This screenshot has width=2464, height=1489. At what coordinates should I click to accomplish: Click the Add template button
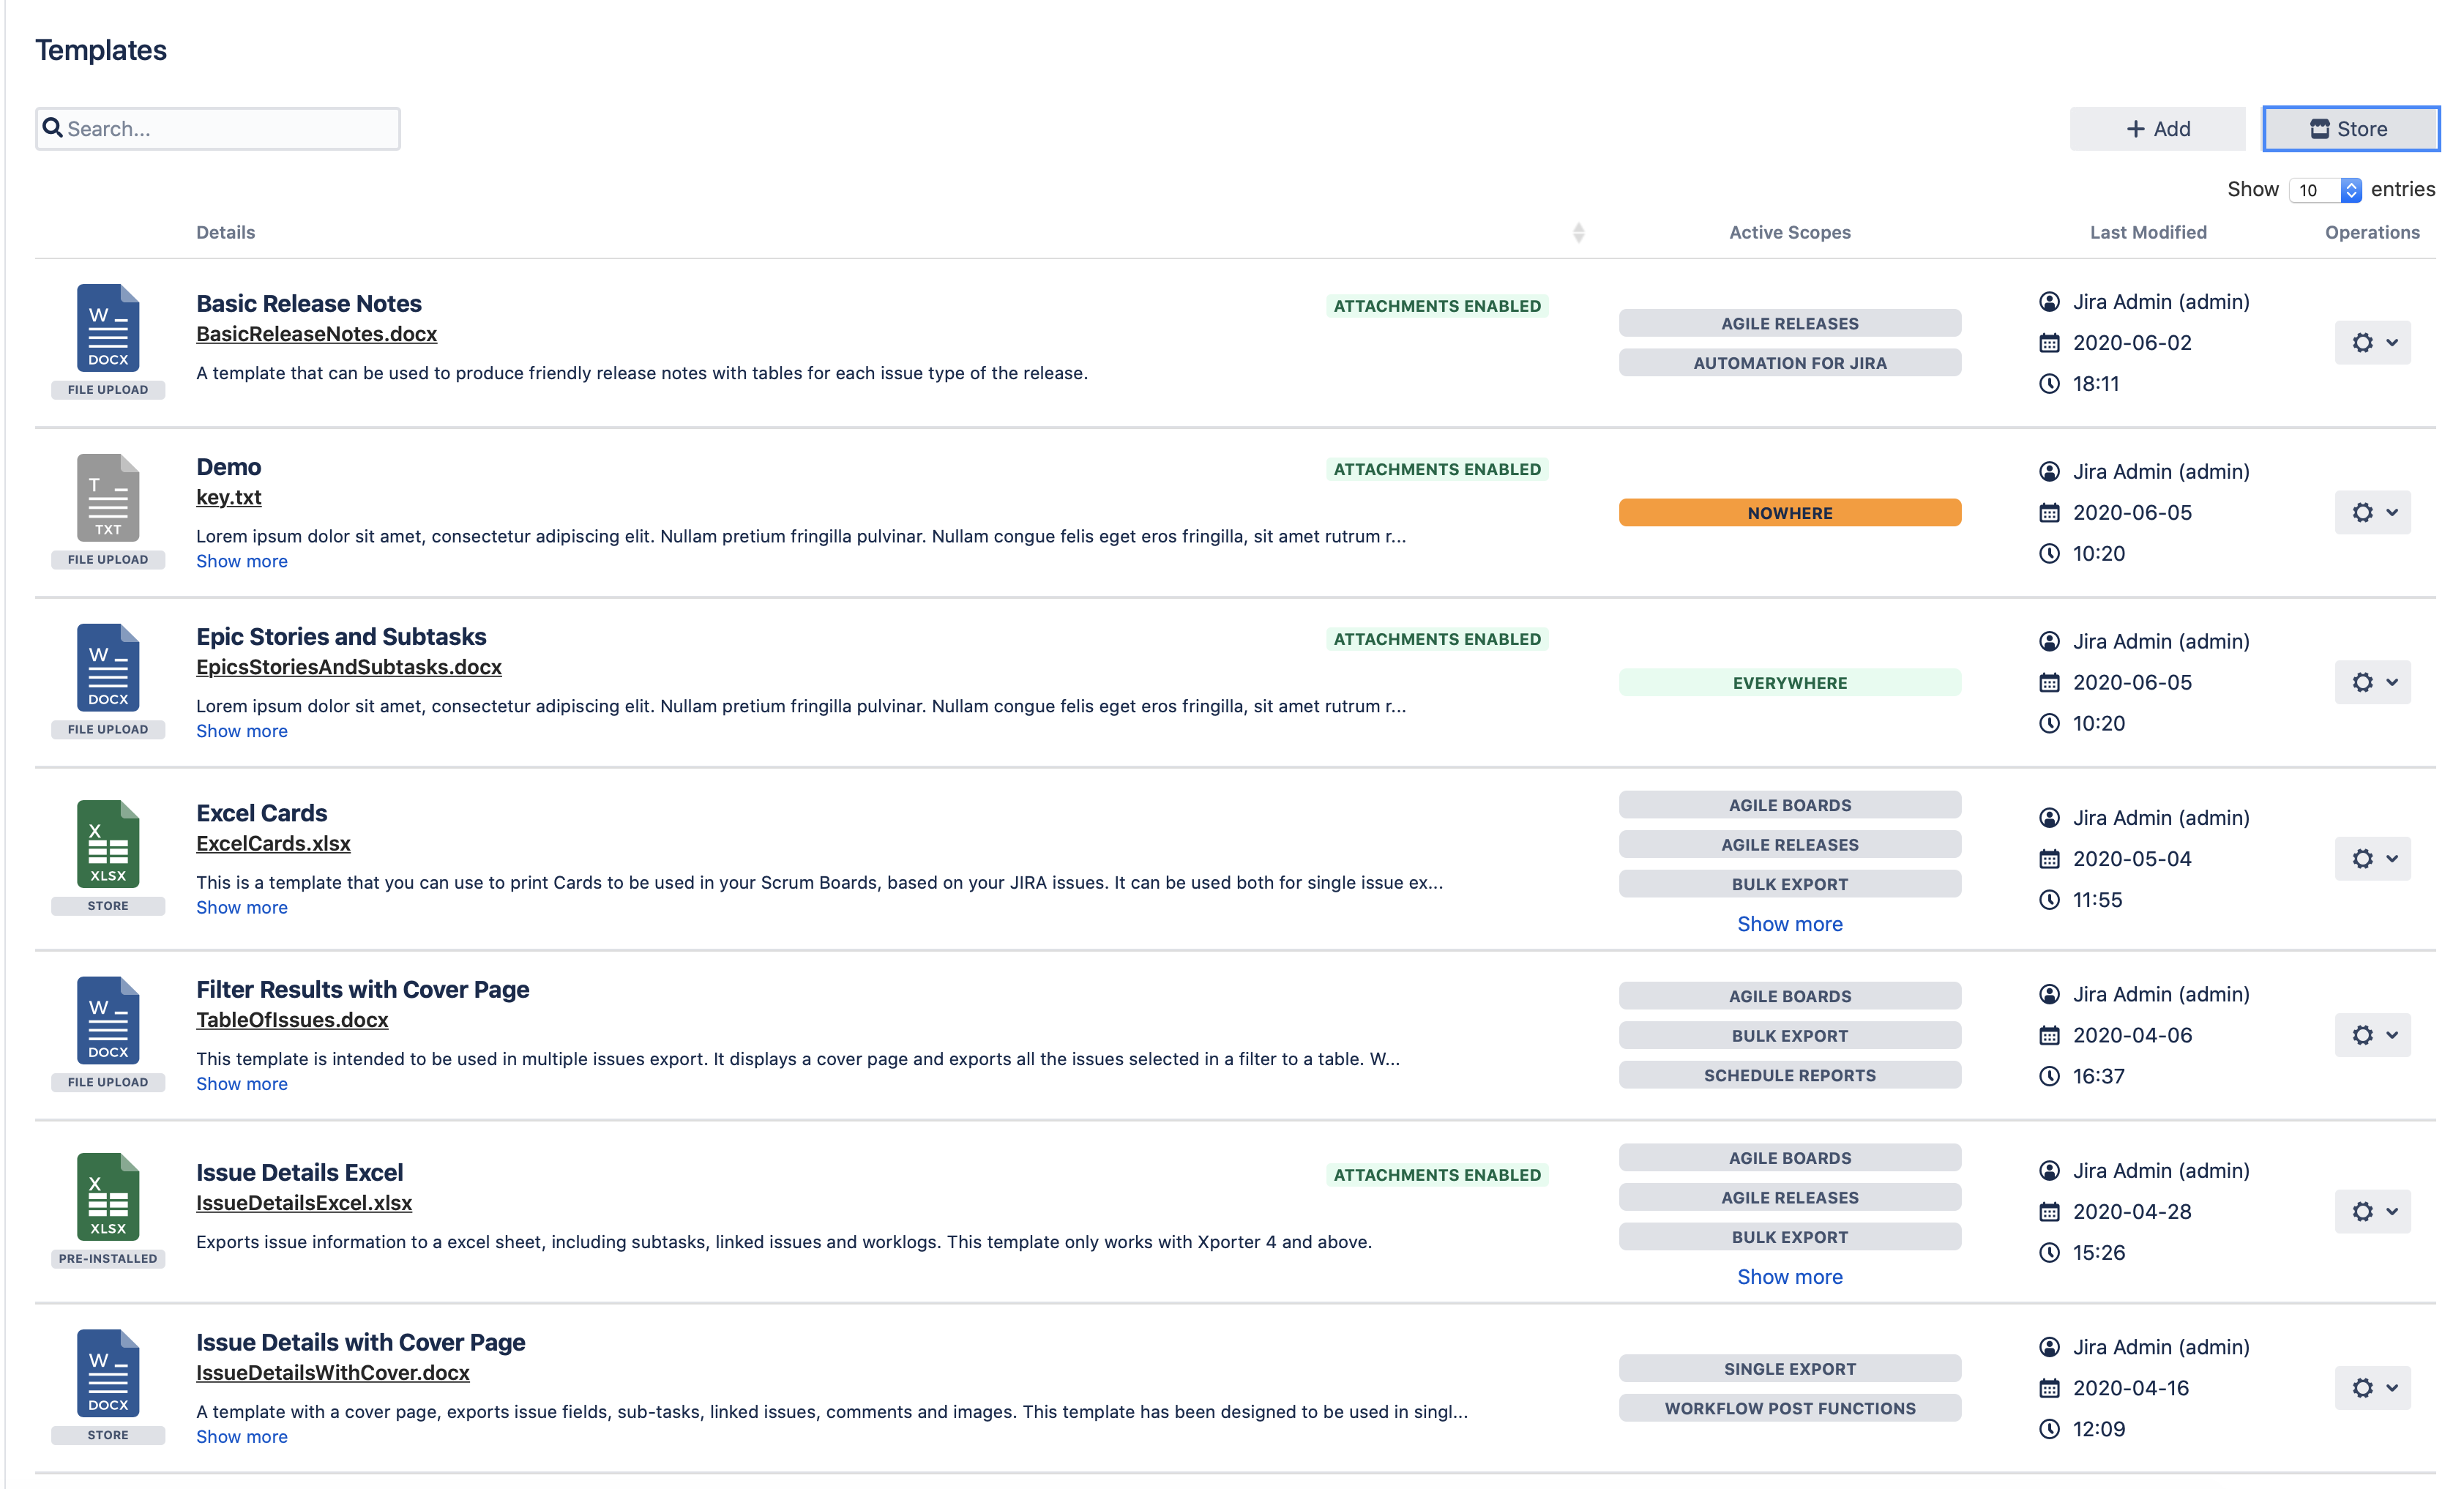coord(2157,129)
